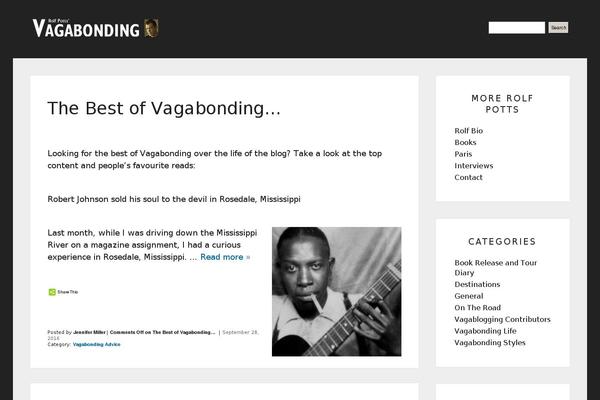Click the Read more link

pyautogui.click(x=225, y=257)
